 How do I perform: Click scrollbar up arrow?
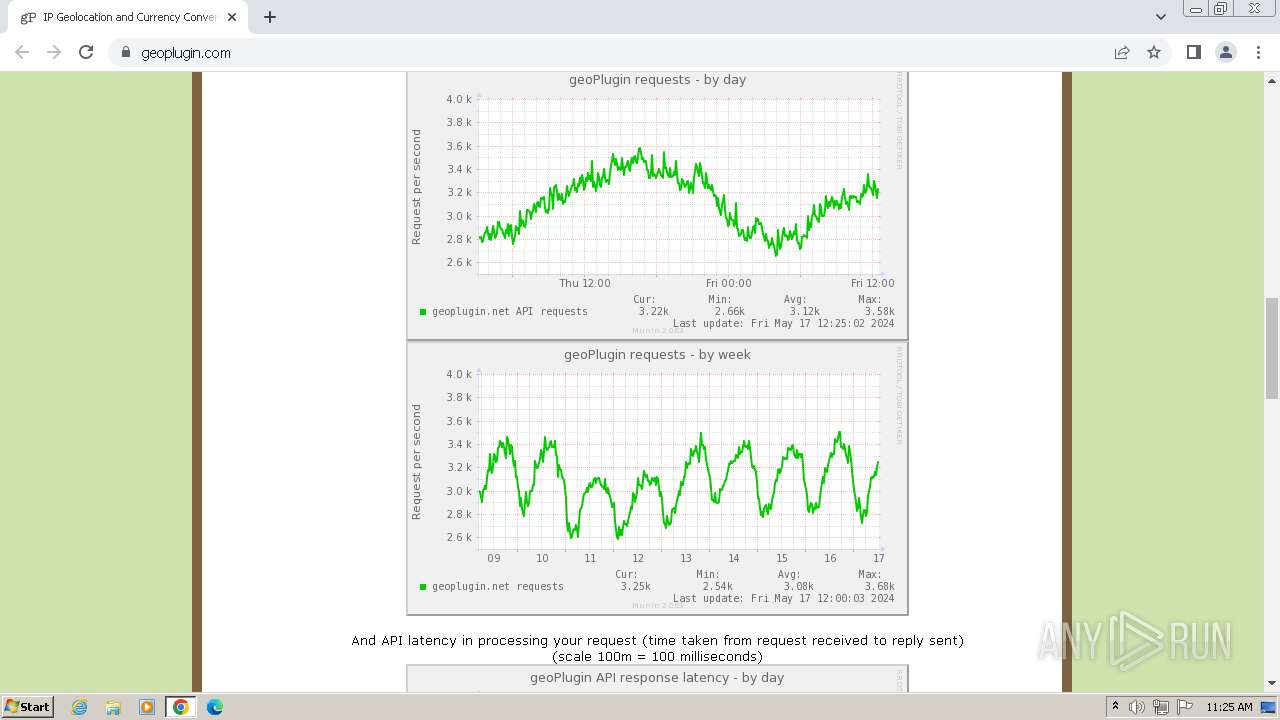click(1271, 79)
